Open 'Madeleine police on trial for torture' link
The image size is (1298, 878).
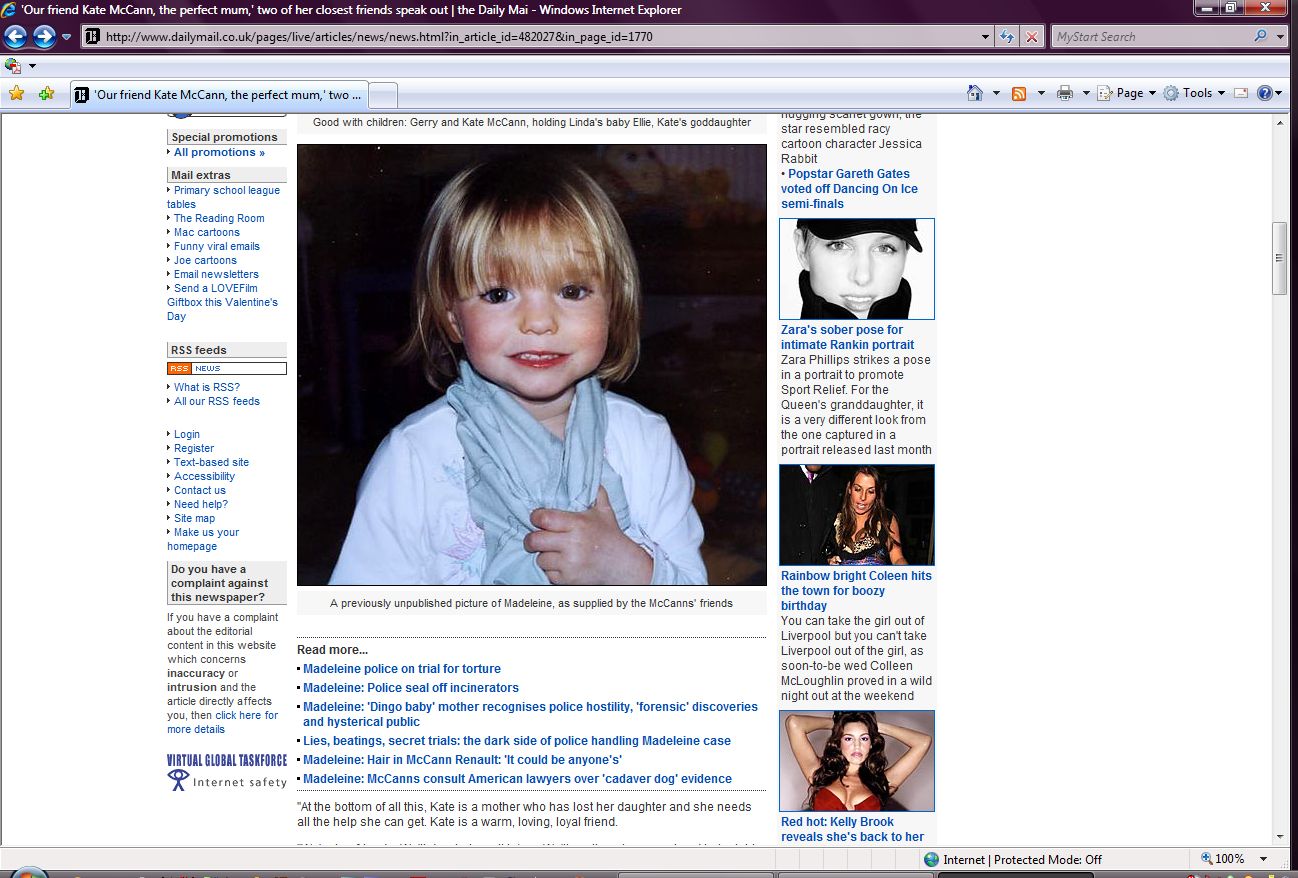402,669
